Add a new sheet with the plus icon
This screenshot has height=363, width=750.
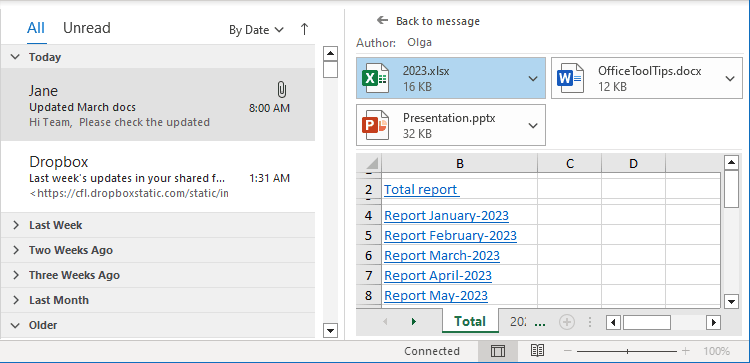[567, 322]
